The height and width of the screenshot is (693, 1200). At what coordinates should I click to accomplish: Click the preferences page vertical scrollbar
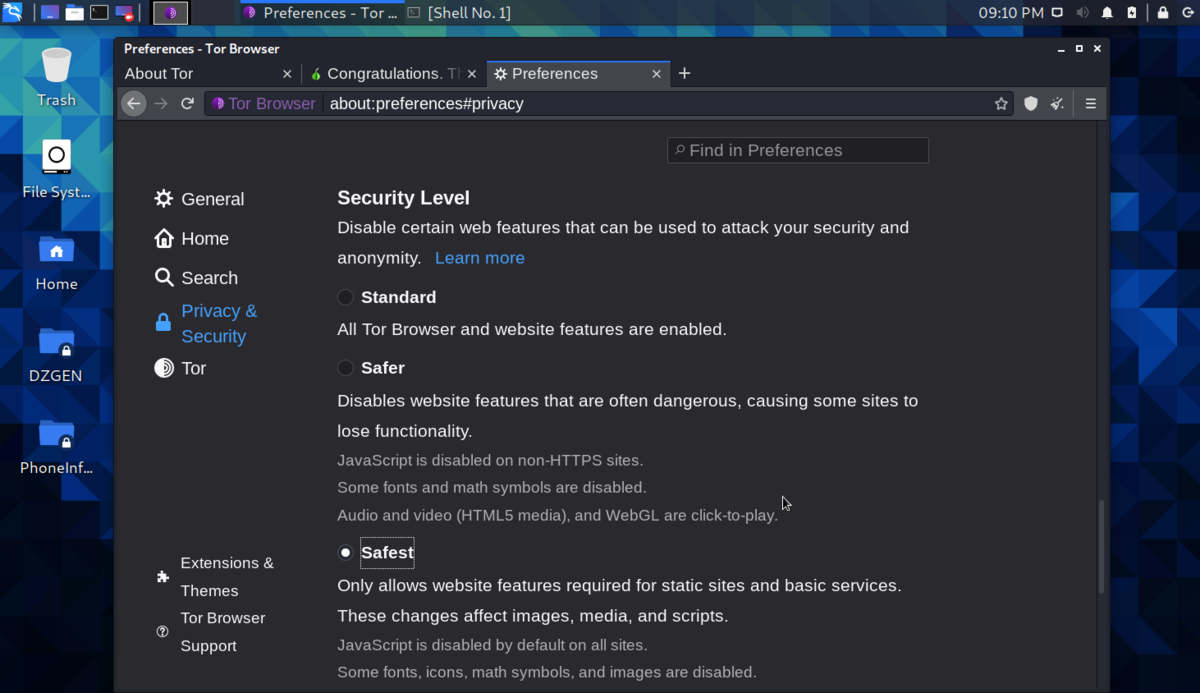(1102, 547)
